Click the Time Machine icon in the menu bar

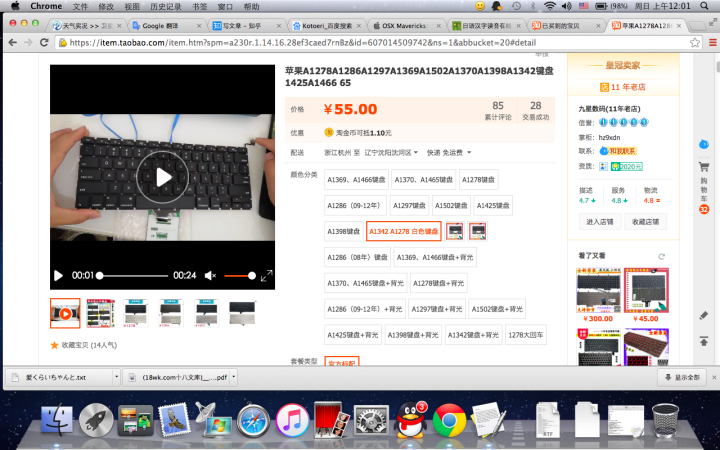click(516, 6)
